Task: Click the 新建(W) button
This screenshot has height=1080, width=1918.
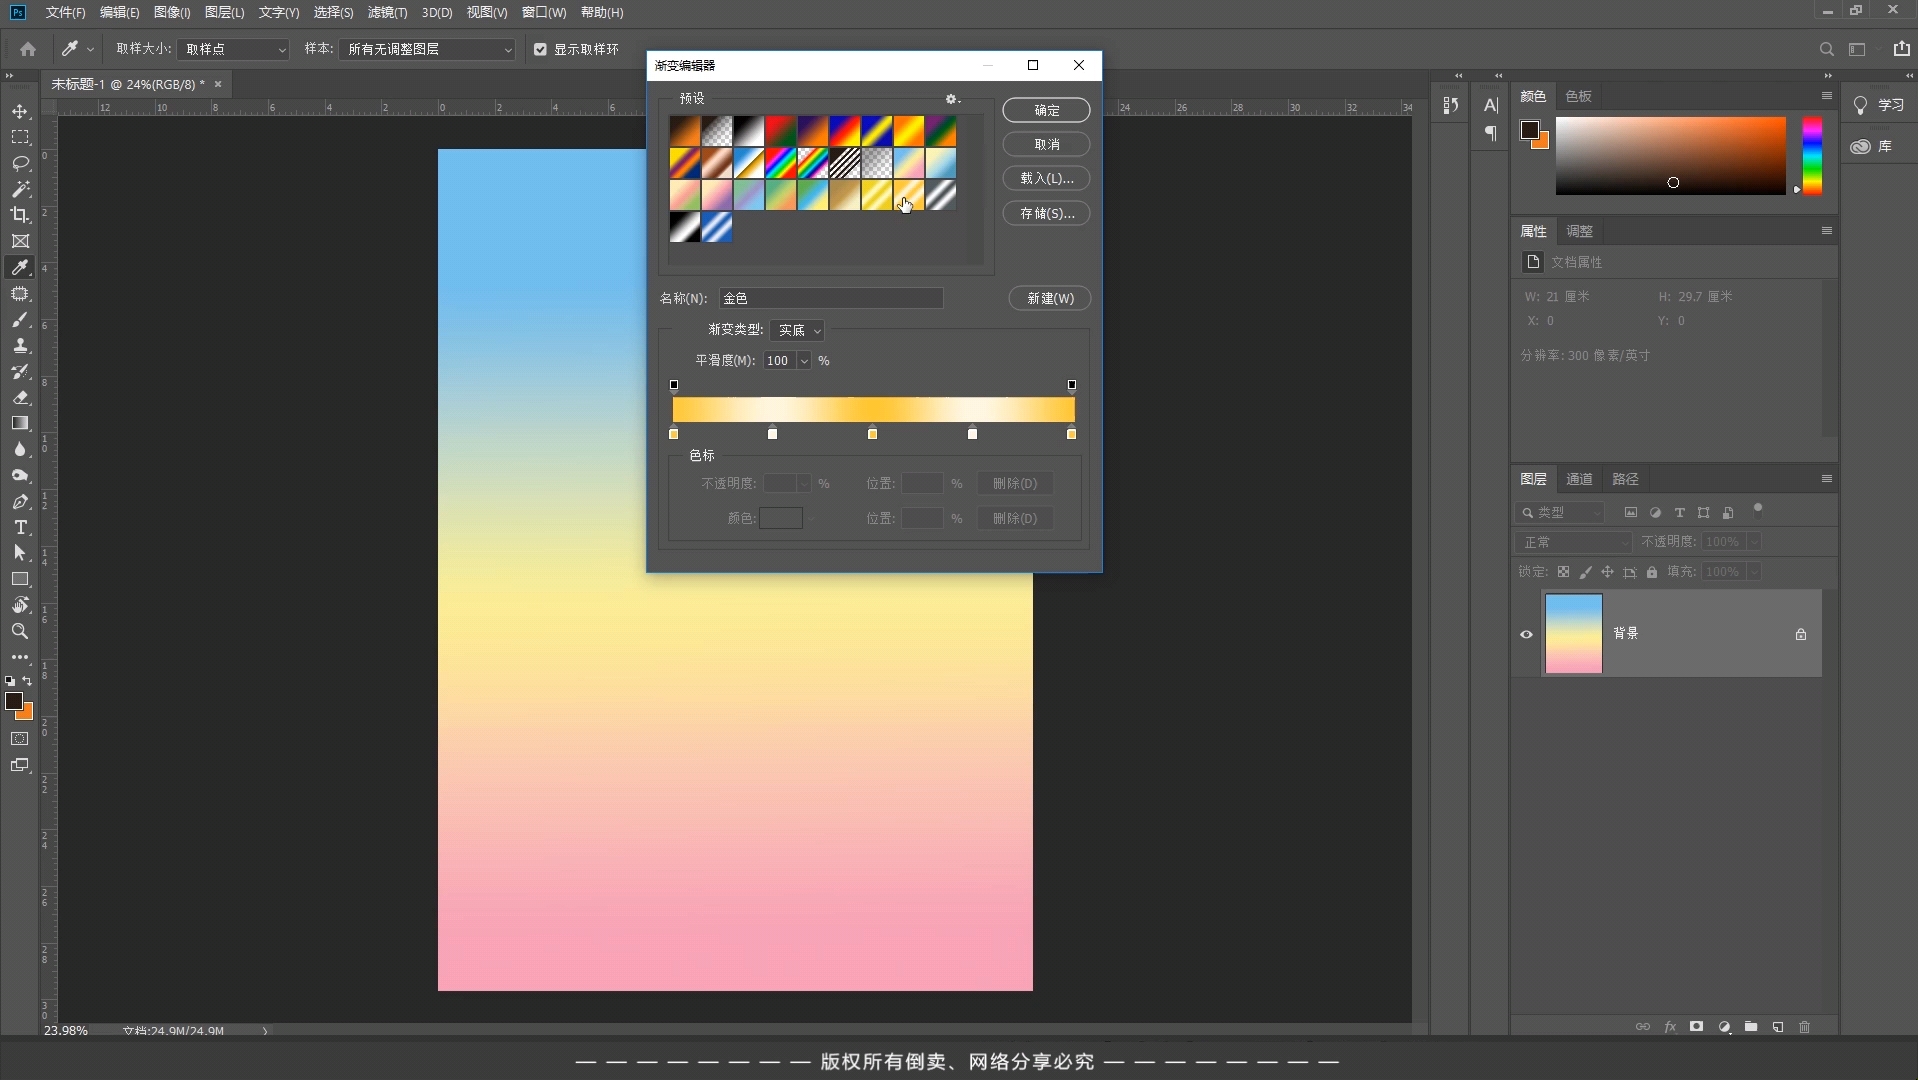Action: click(x=1050, y=298)
